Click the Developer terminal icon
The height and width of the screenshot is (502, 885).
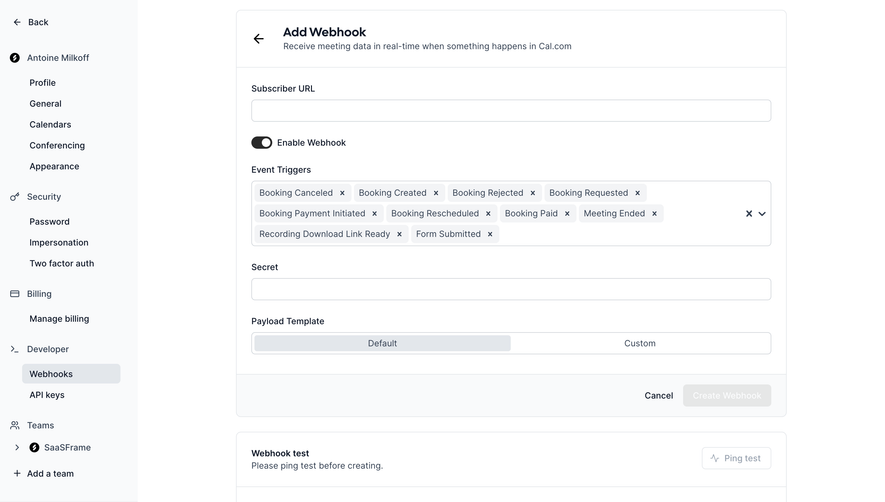(x=15, y=349)
